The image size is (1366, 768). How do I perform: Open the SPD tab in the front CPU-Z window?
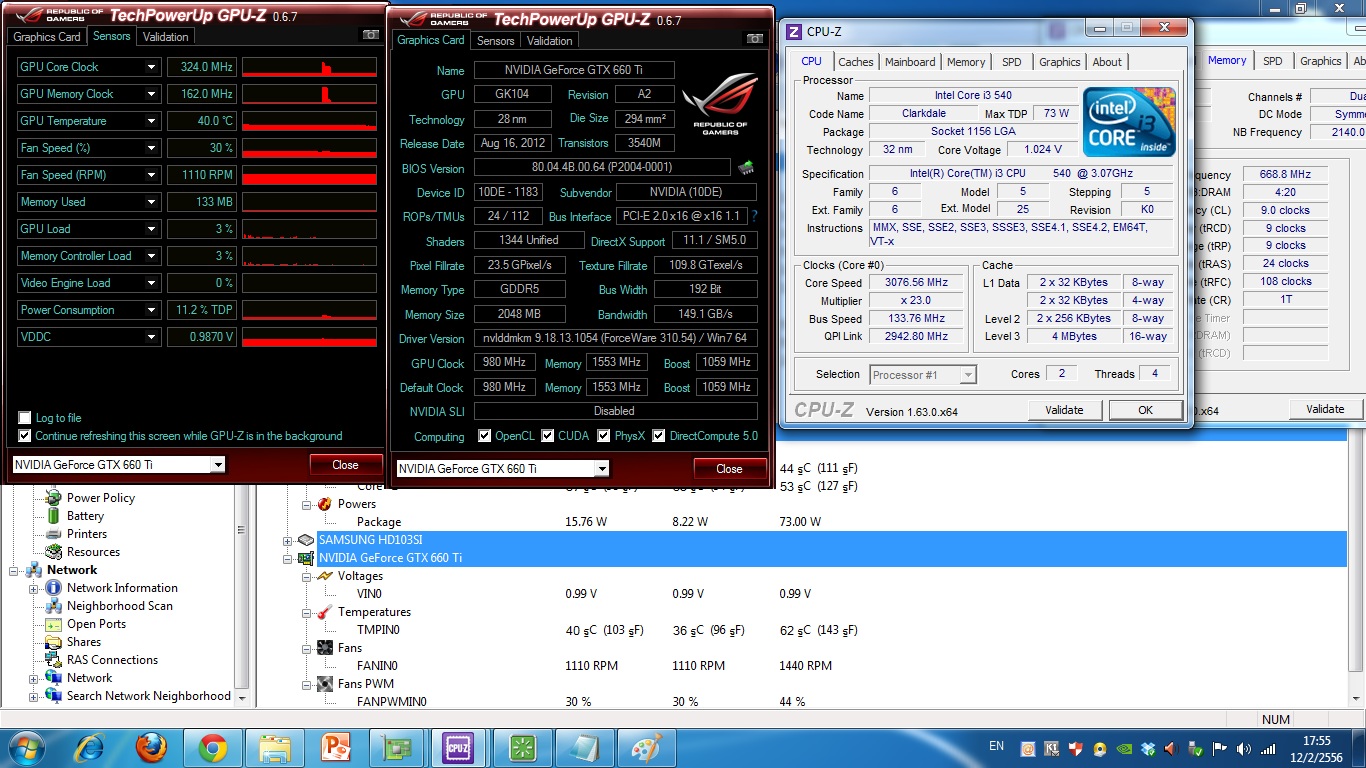pos(1012,62)
